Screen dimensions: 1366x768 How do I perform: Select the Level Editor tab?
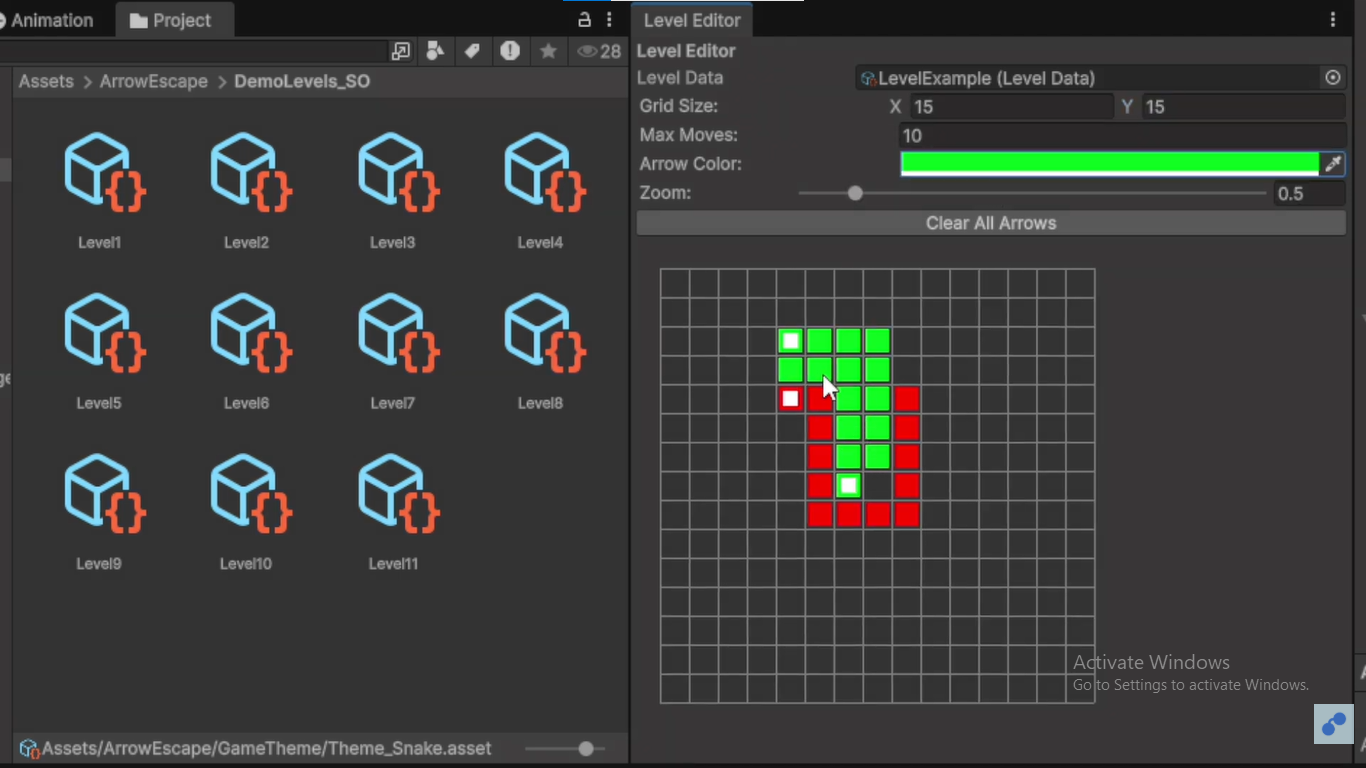[x=691, y=19]
